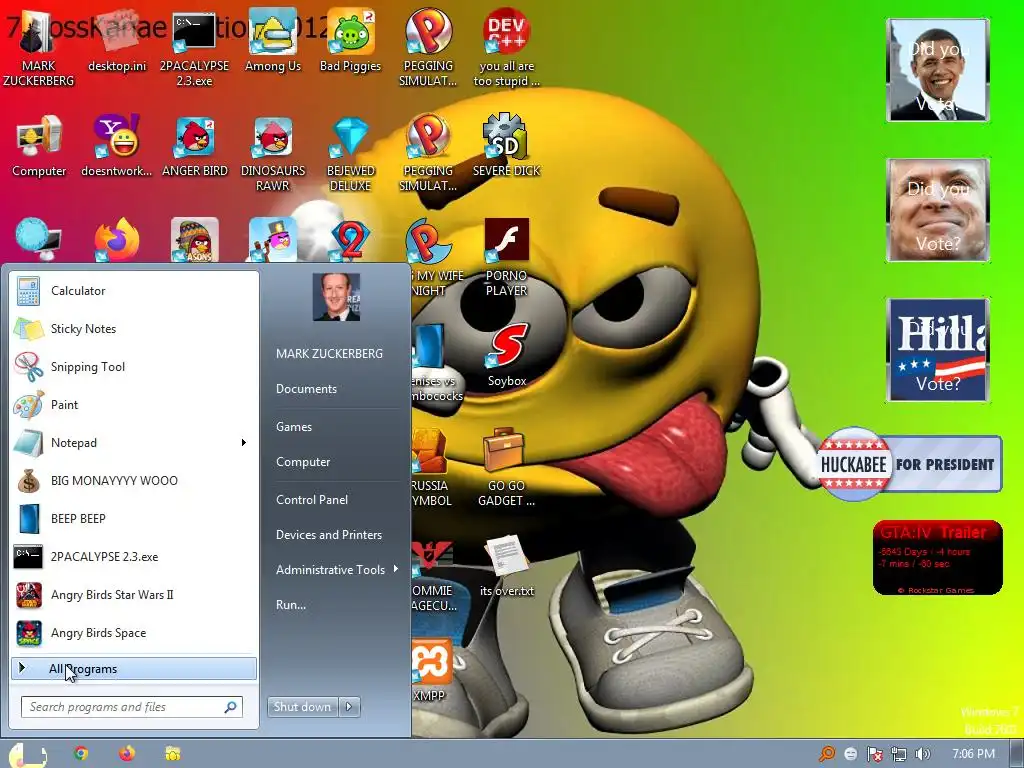Click the Hillary 'Did you Vote?' gadget
1024x768 pixels.
click(x=938, y=349)
